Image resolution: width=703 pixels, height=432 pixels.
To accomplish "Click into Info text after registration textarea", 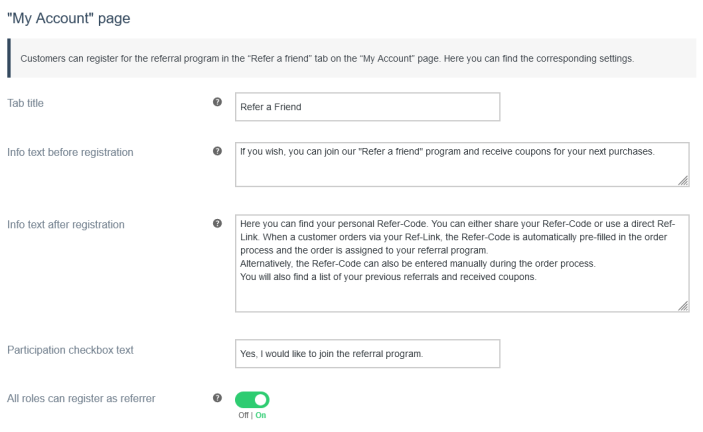I will click(x=462, y=264).
